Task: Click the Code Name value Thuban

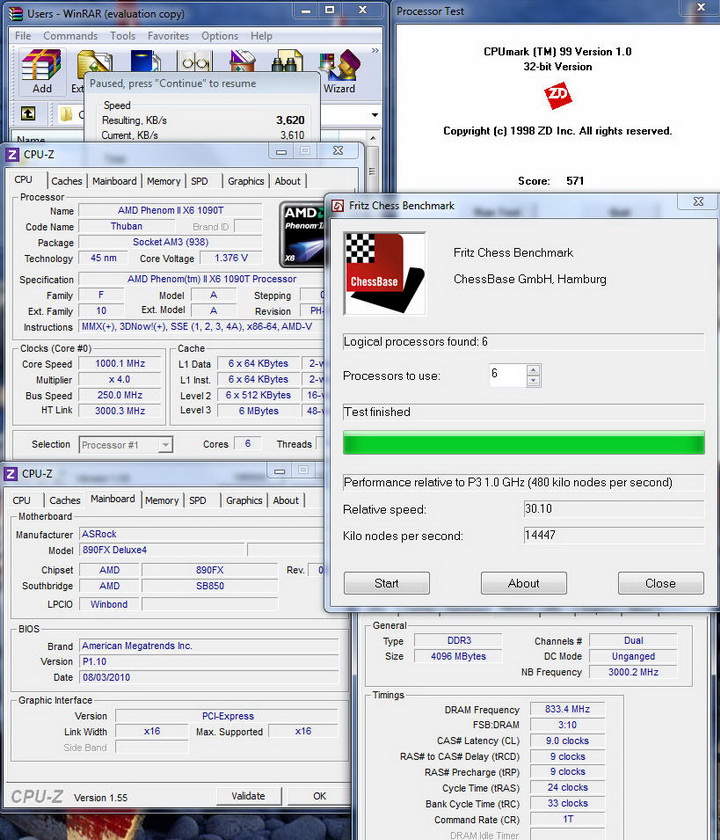Action: (x=126, y=226)
